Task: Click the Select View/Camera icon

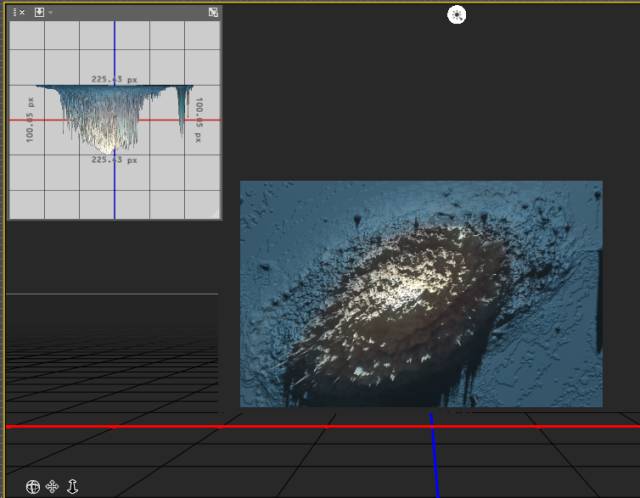Action: 39,12
